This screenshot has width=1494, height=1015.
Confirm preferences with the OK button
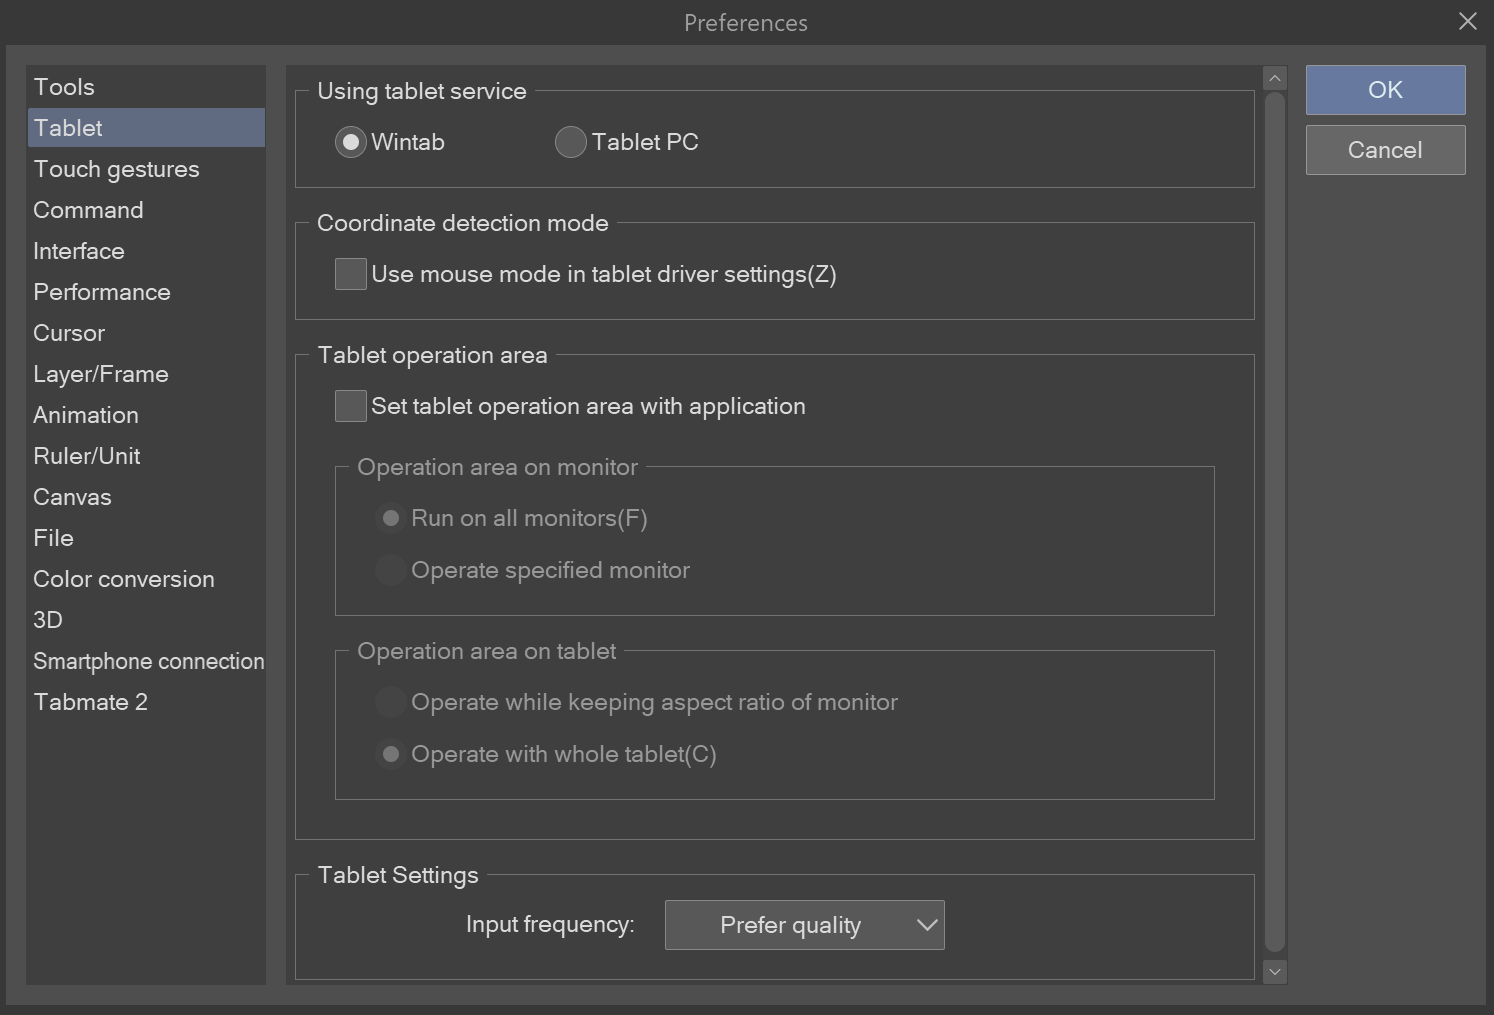point(1386,90)
